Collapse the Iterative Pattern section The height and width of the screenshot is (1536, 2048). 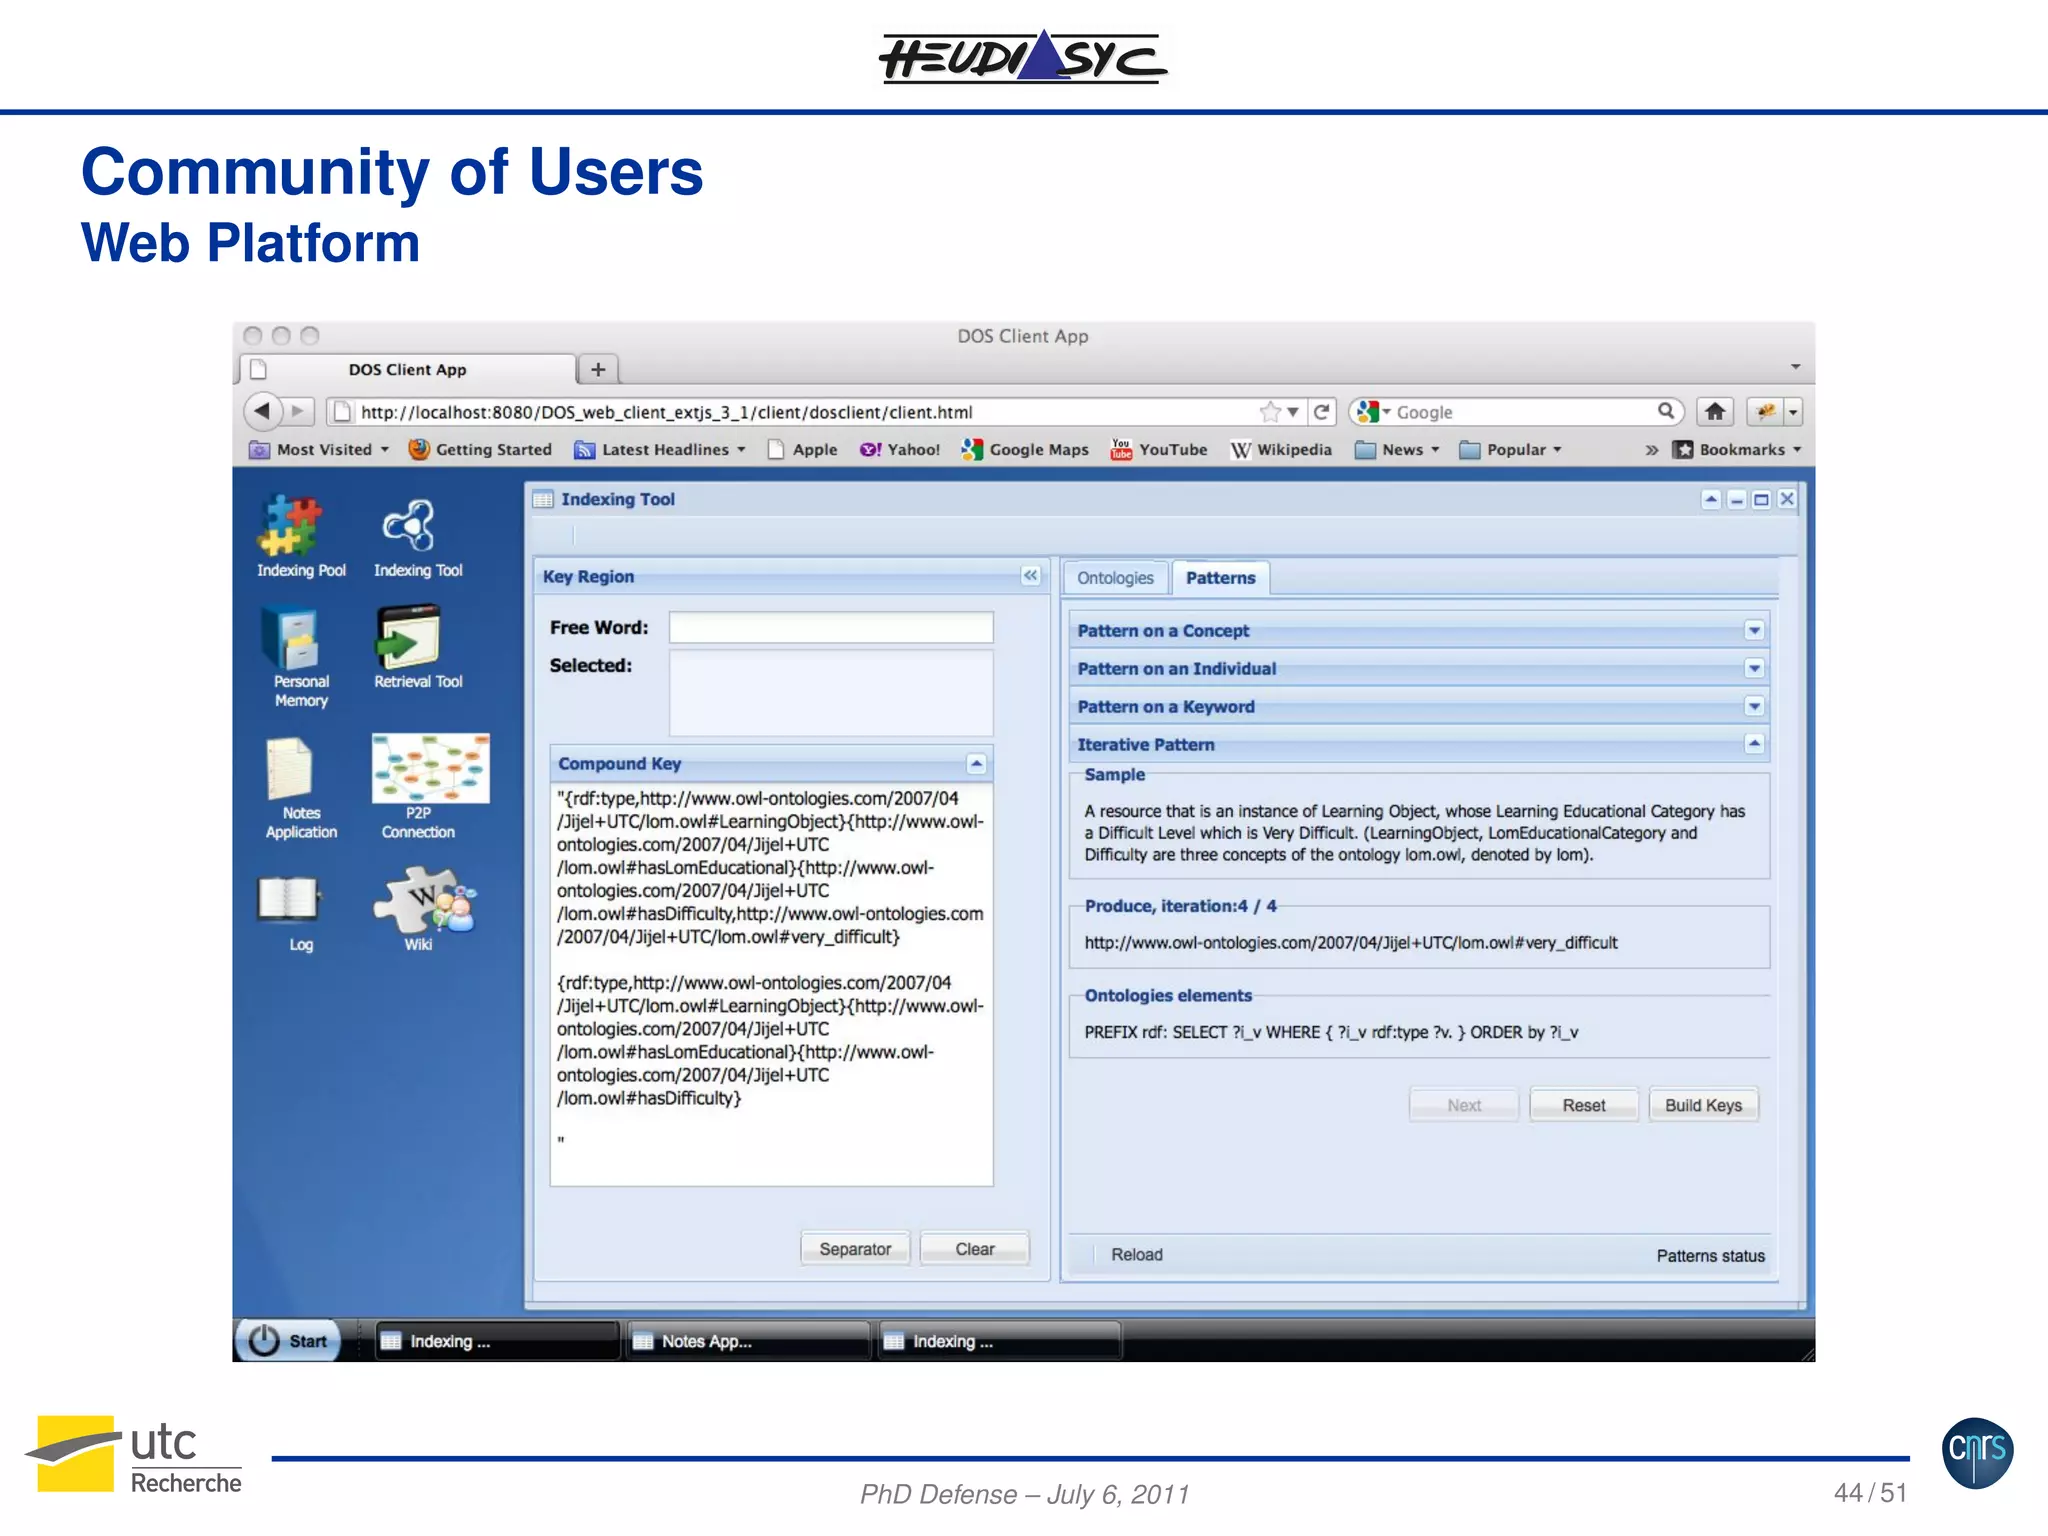[1753, 743]
